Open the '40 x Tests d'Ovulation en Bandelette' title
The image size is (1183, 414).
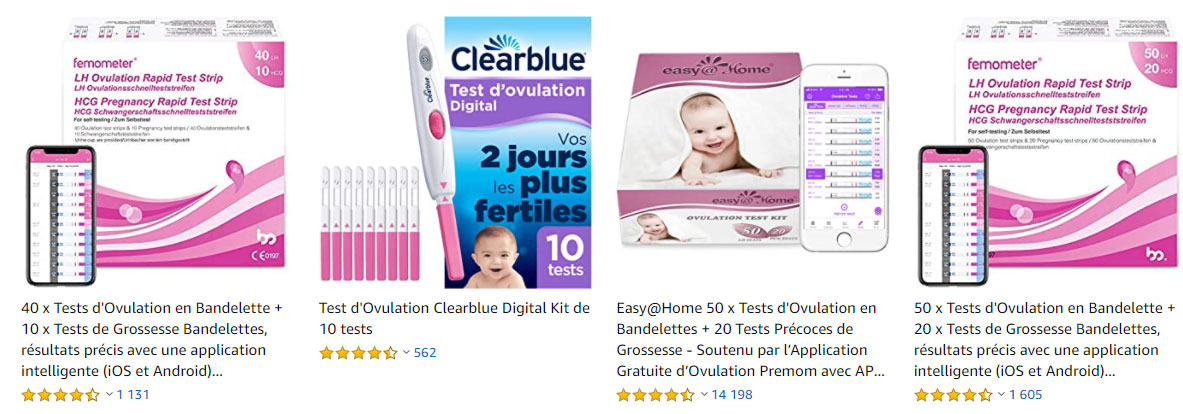[152, 340]
